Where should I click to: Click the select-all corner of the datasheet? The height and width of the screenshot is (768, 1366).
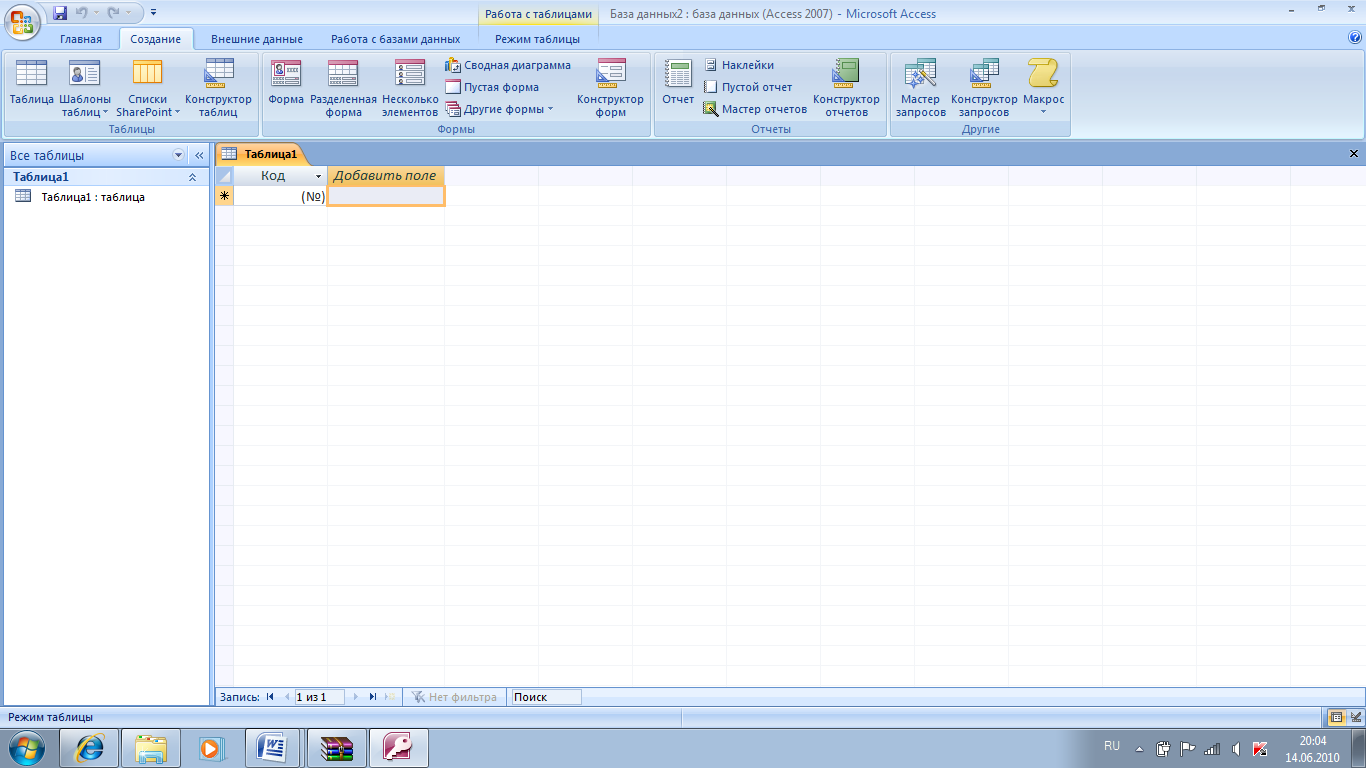coord(225,175)
